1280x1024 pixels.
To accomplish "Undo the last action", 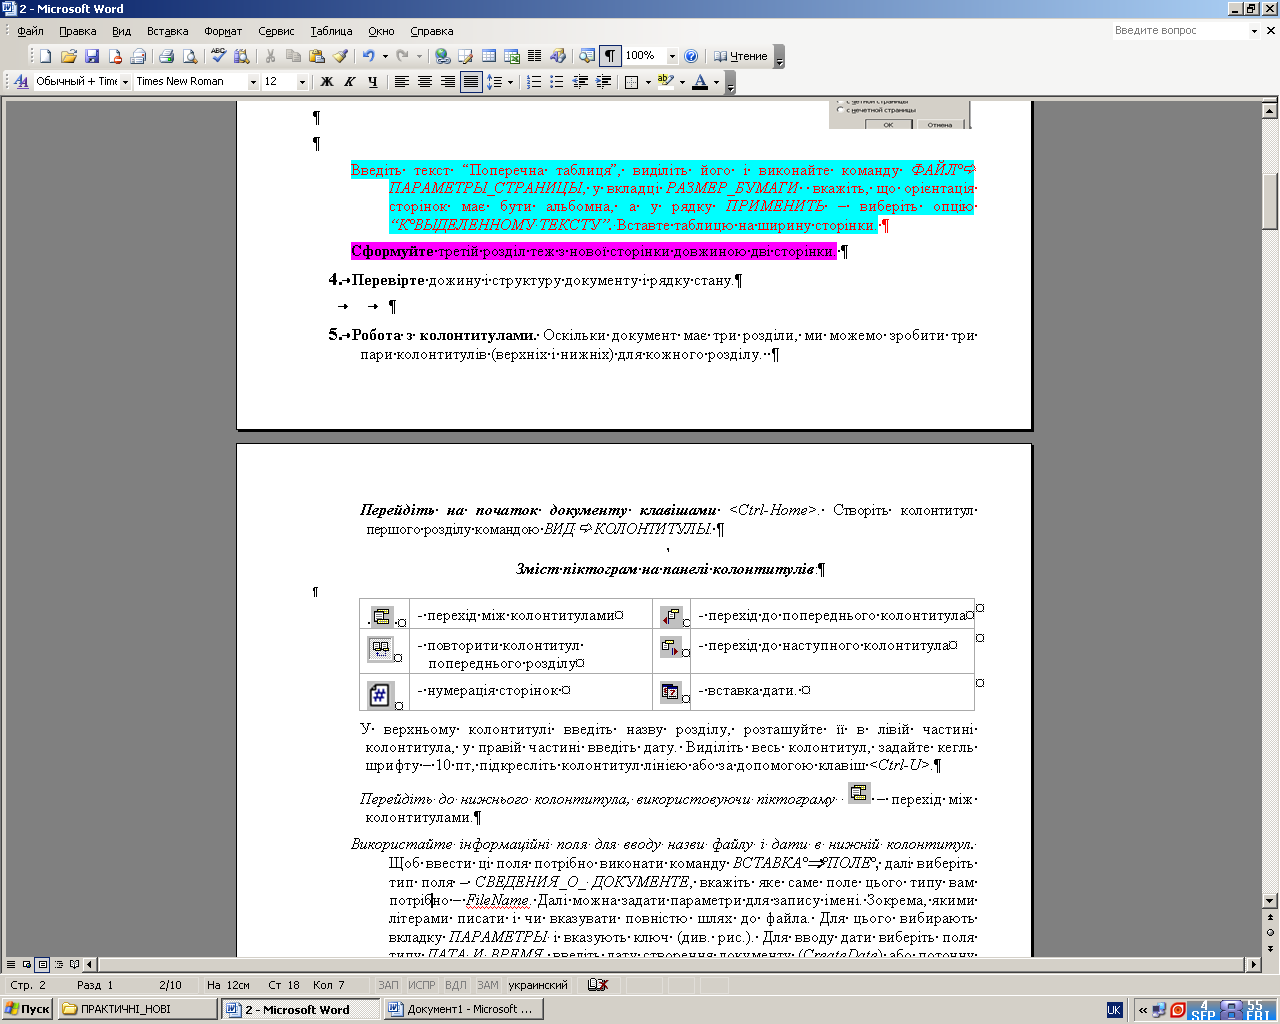I will point(369,56).
